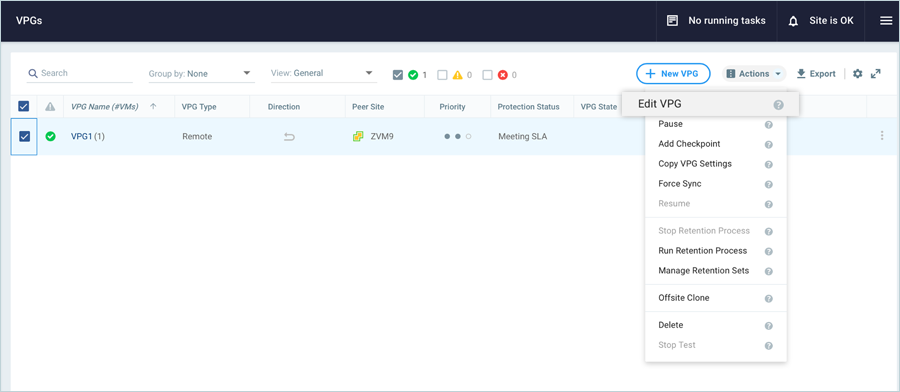Create a New VPG
Screen dimensions: 900x392
673,73
